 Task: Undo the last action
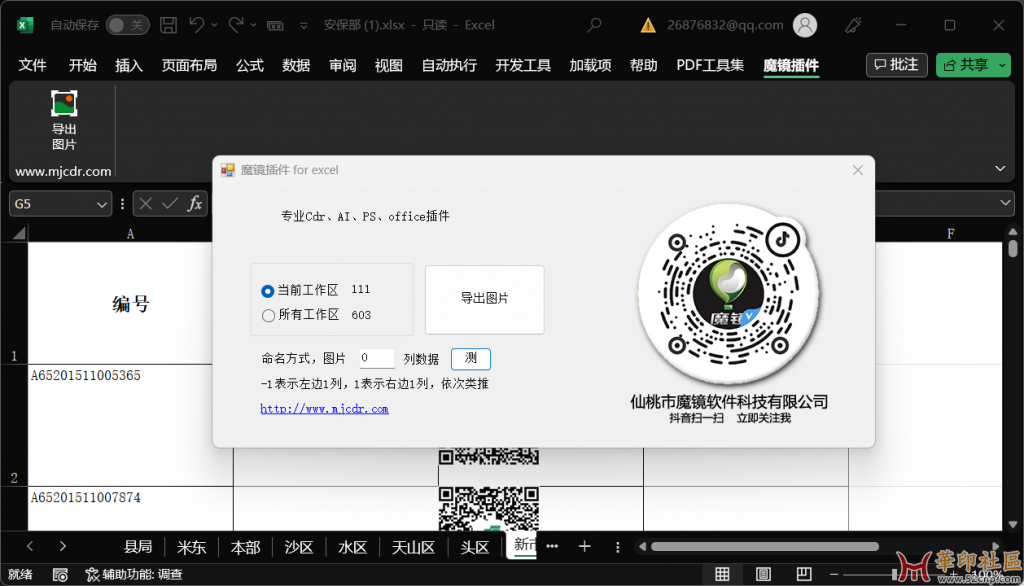[x=197, y=25]
